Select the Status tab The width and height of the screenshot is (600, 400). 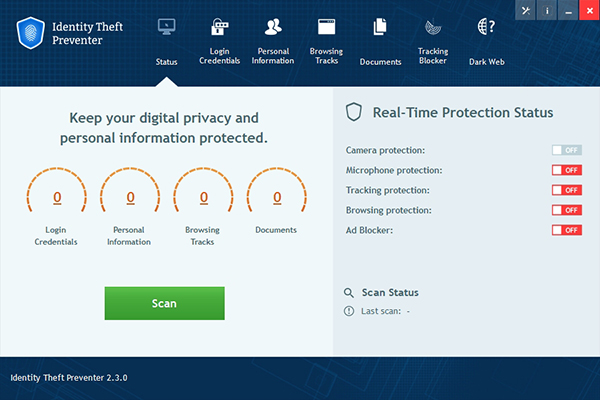click(166, 40)
